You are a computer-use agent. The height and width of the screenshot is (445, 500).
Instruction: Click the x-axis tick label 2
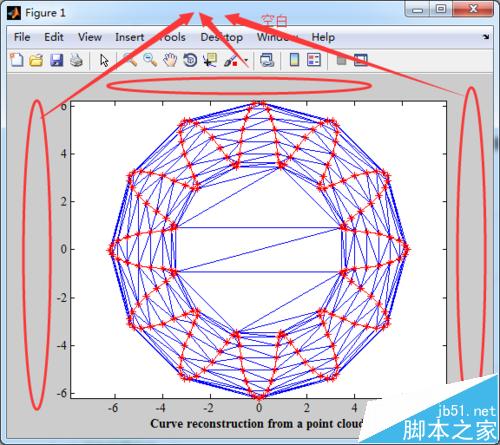point(307,407)
